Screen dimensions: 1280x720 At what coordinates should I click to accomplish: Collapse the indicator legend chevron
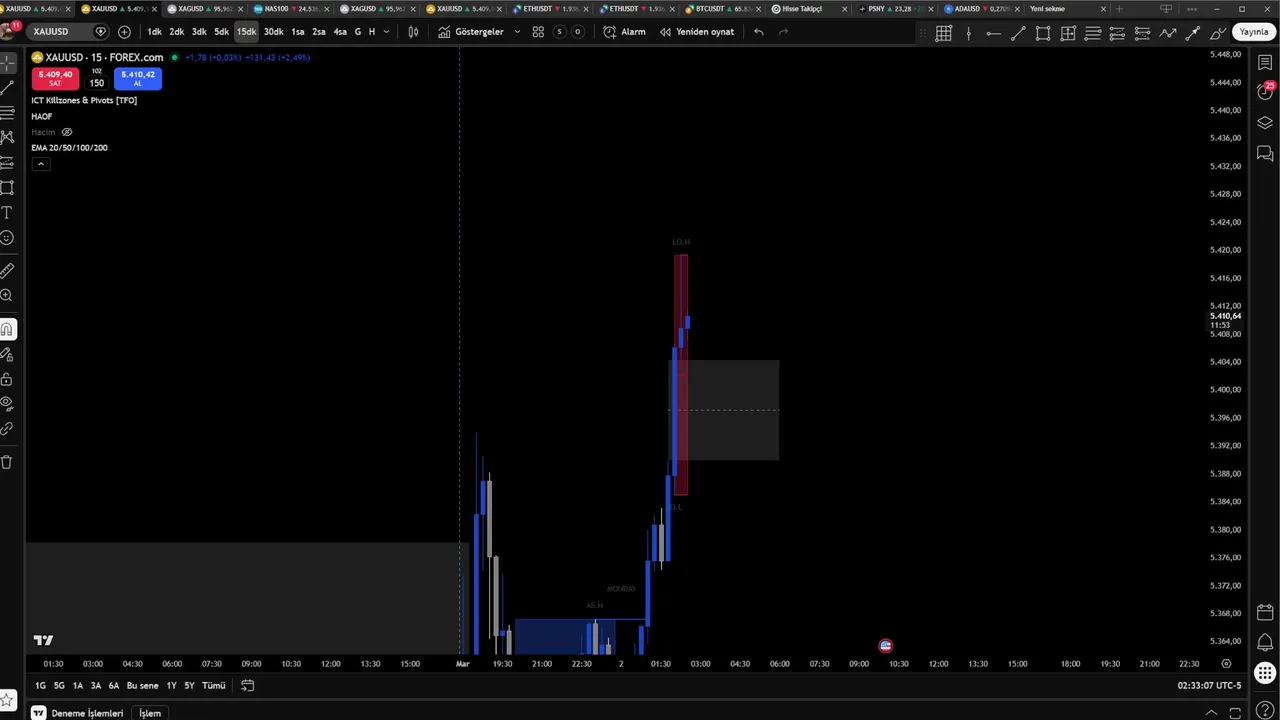click(x=41, y=164)
